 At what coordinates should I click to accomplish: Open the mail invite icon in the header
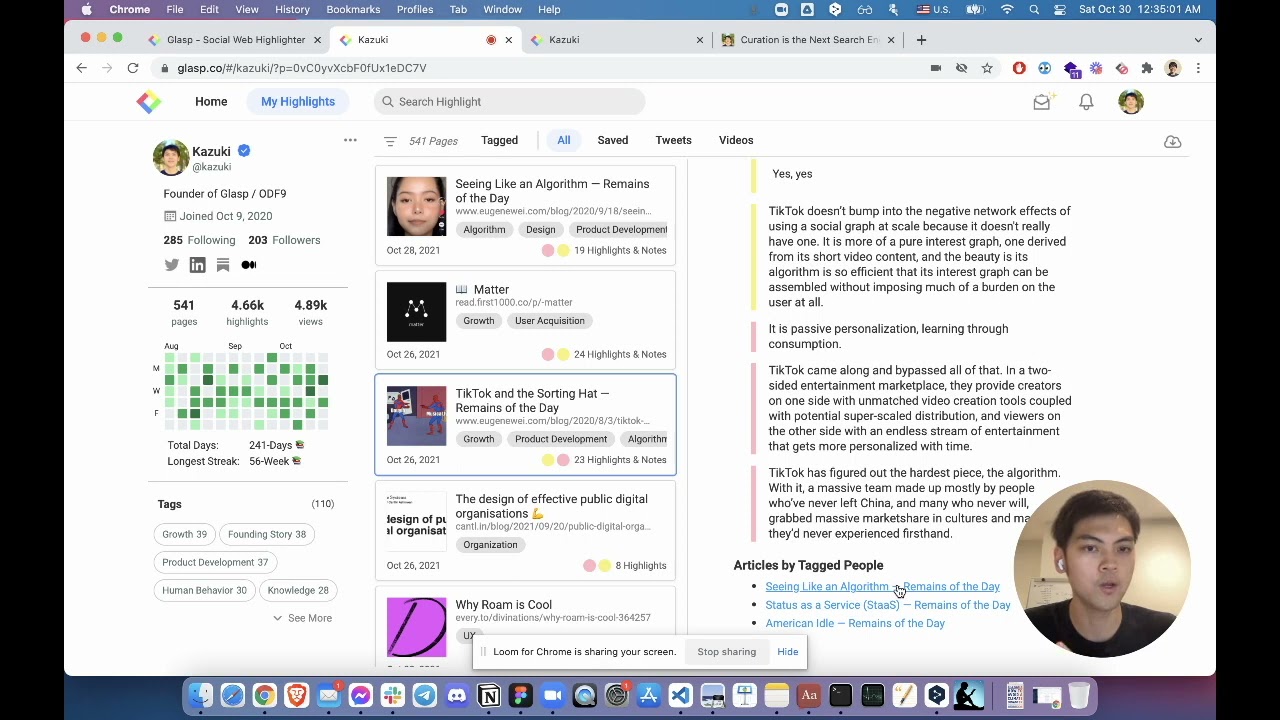[1042, 101]
